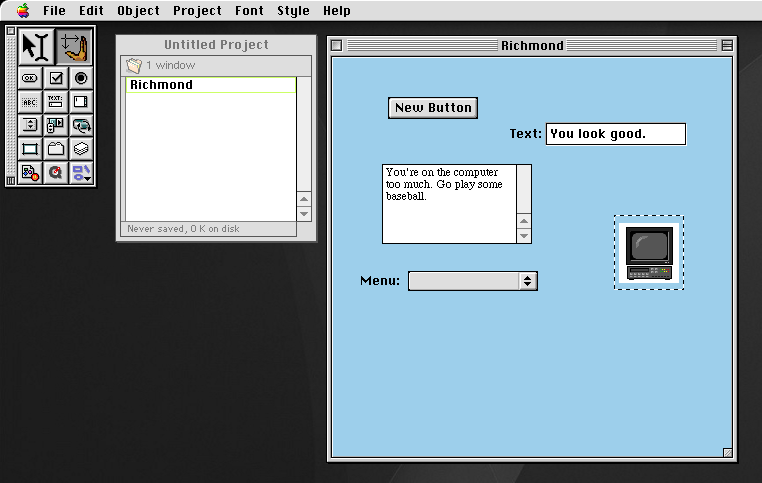Pick the tab folder tool in palette
The height and width of the screenshot is (483, 762).
click(56, 149)
